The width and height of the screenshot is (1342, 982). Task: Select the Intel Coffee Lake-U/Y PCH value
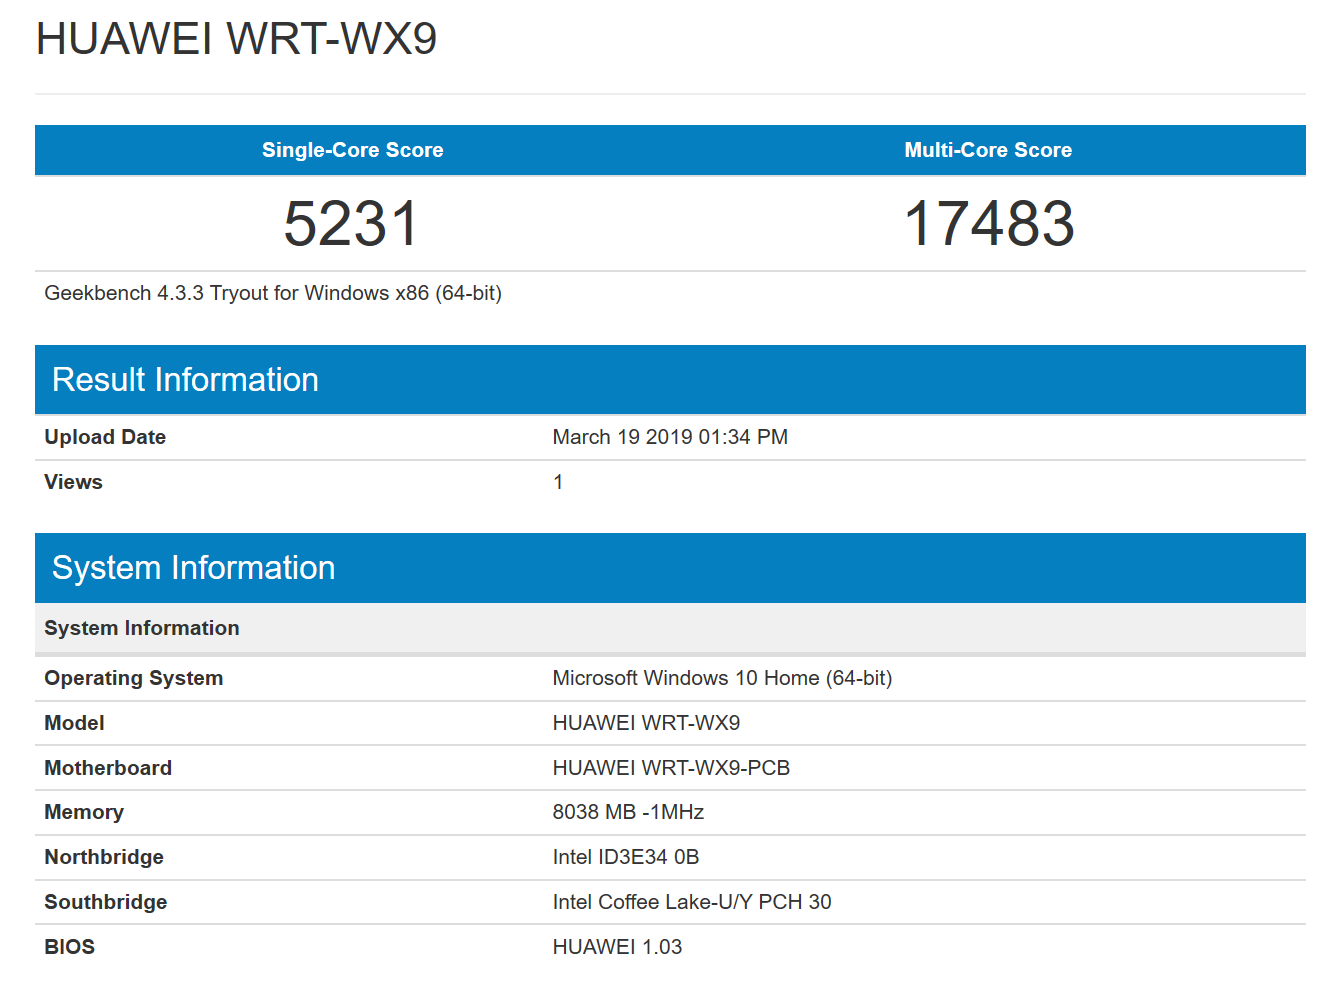[691, 902]
